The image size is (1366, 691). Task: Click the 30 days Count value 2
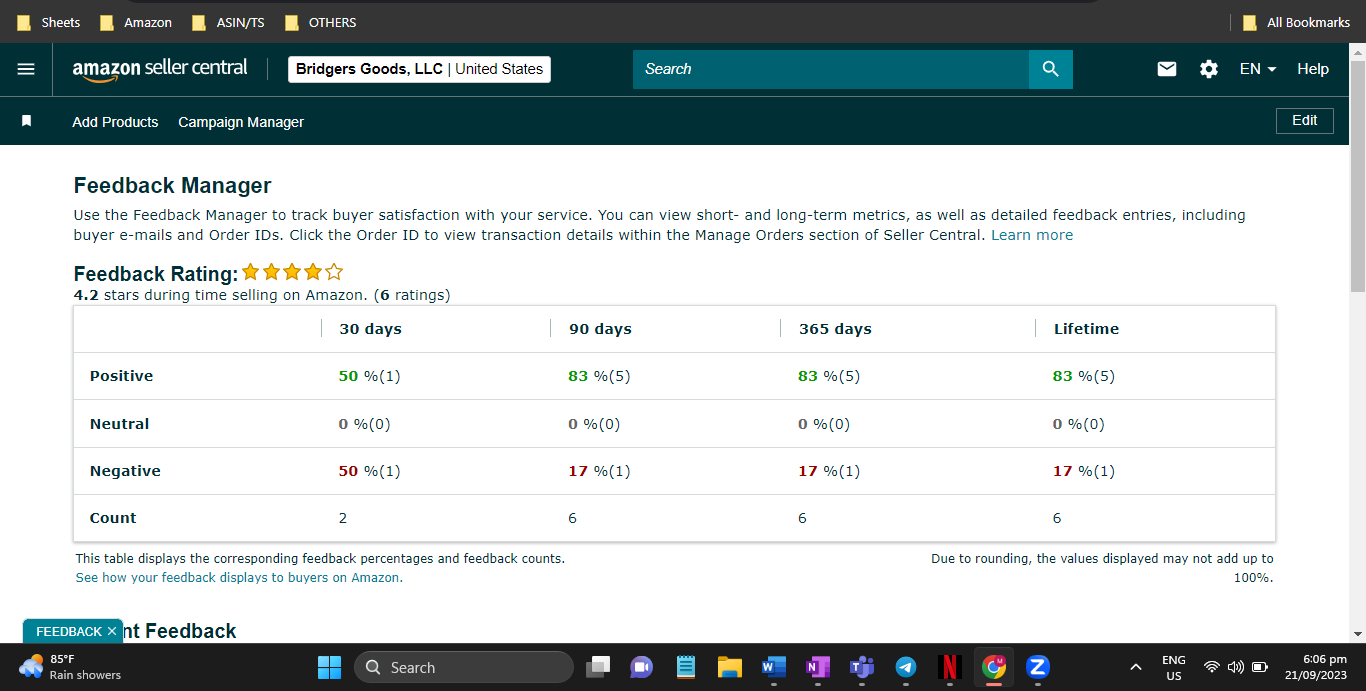tap(343, 518)
